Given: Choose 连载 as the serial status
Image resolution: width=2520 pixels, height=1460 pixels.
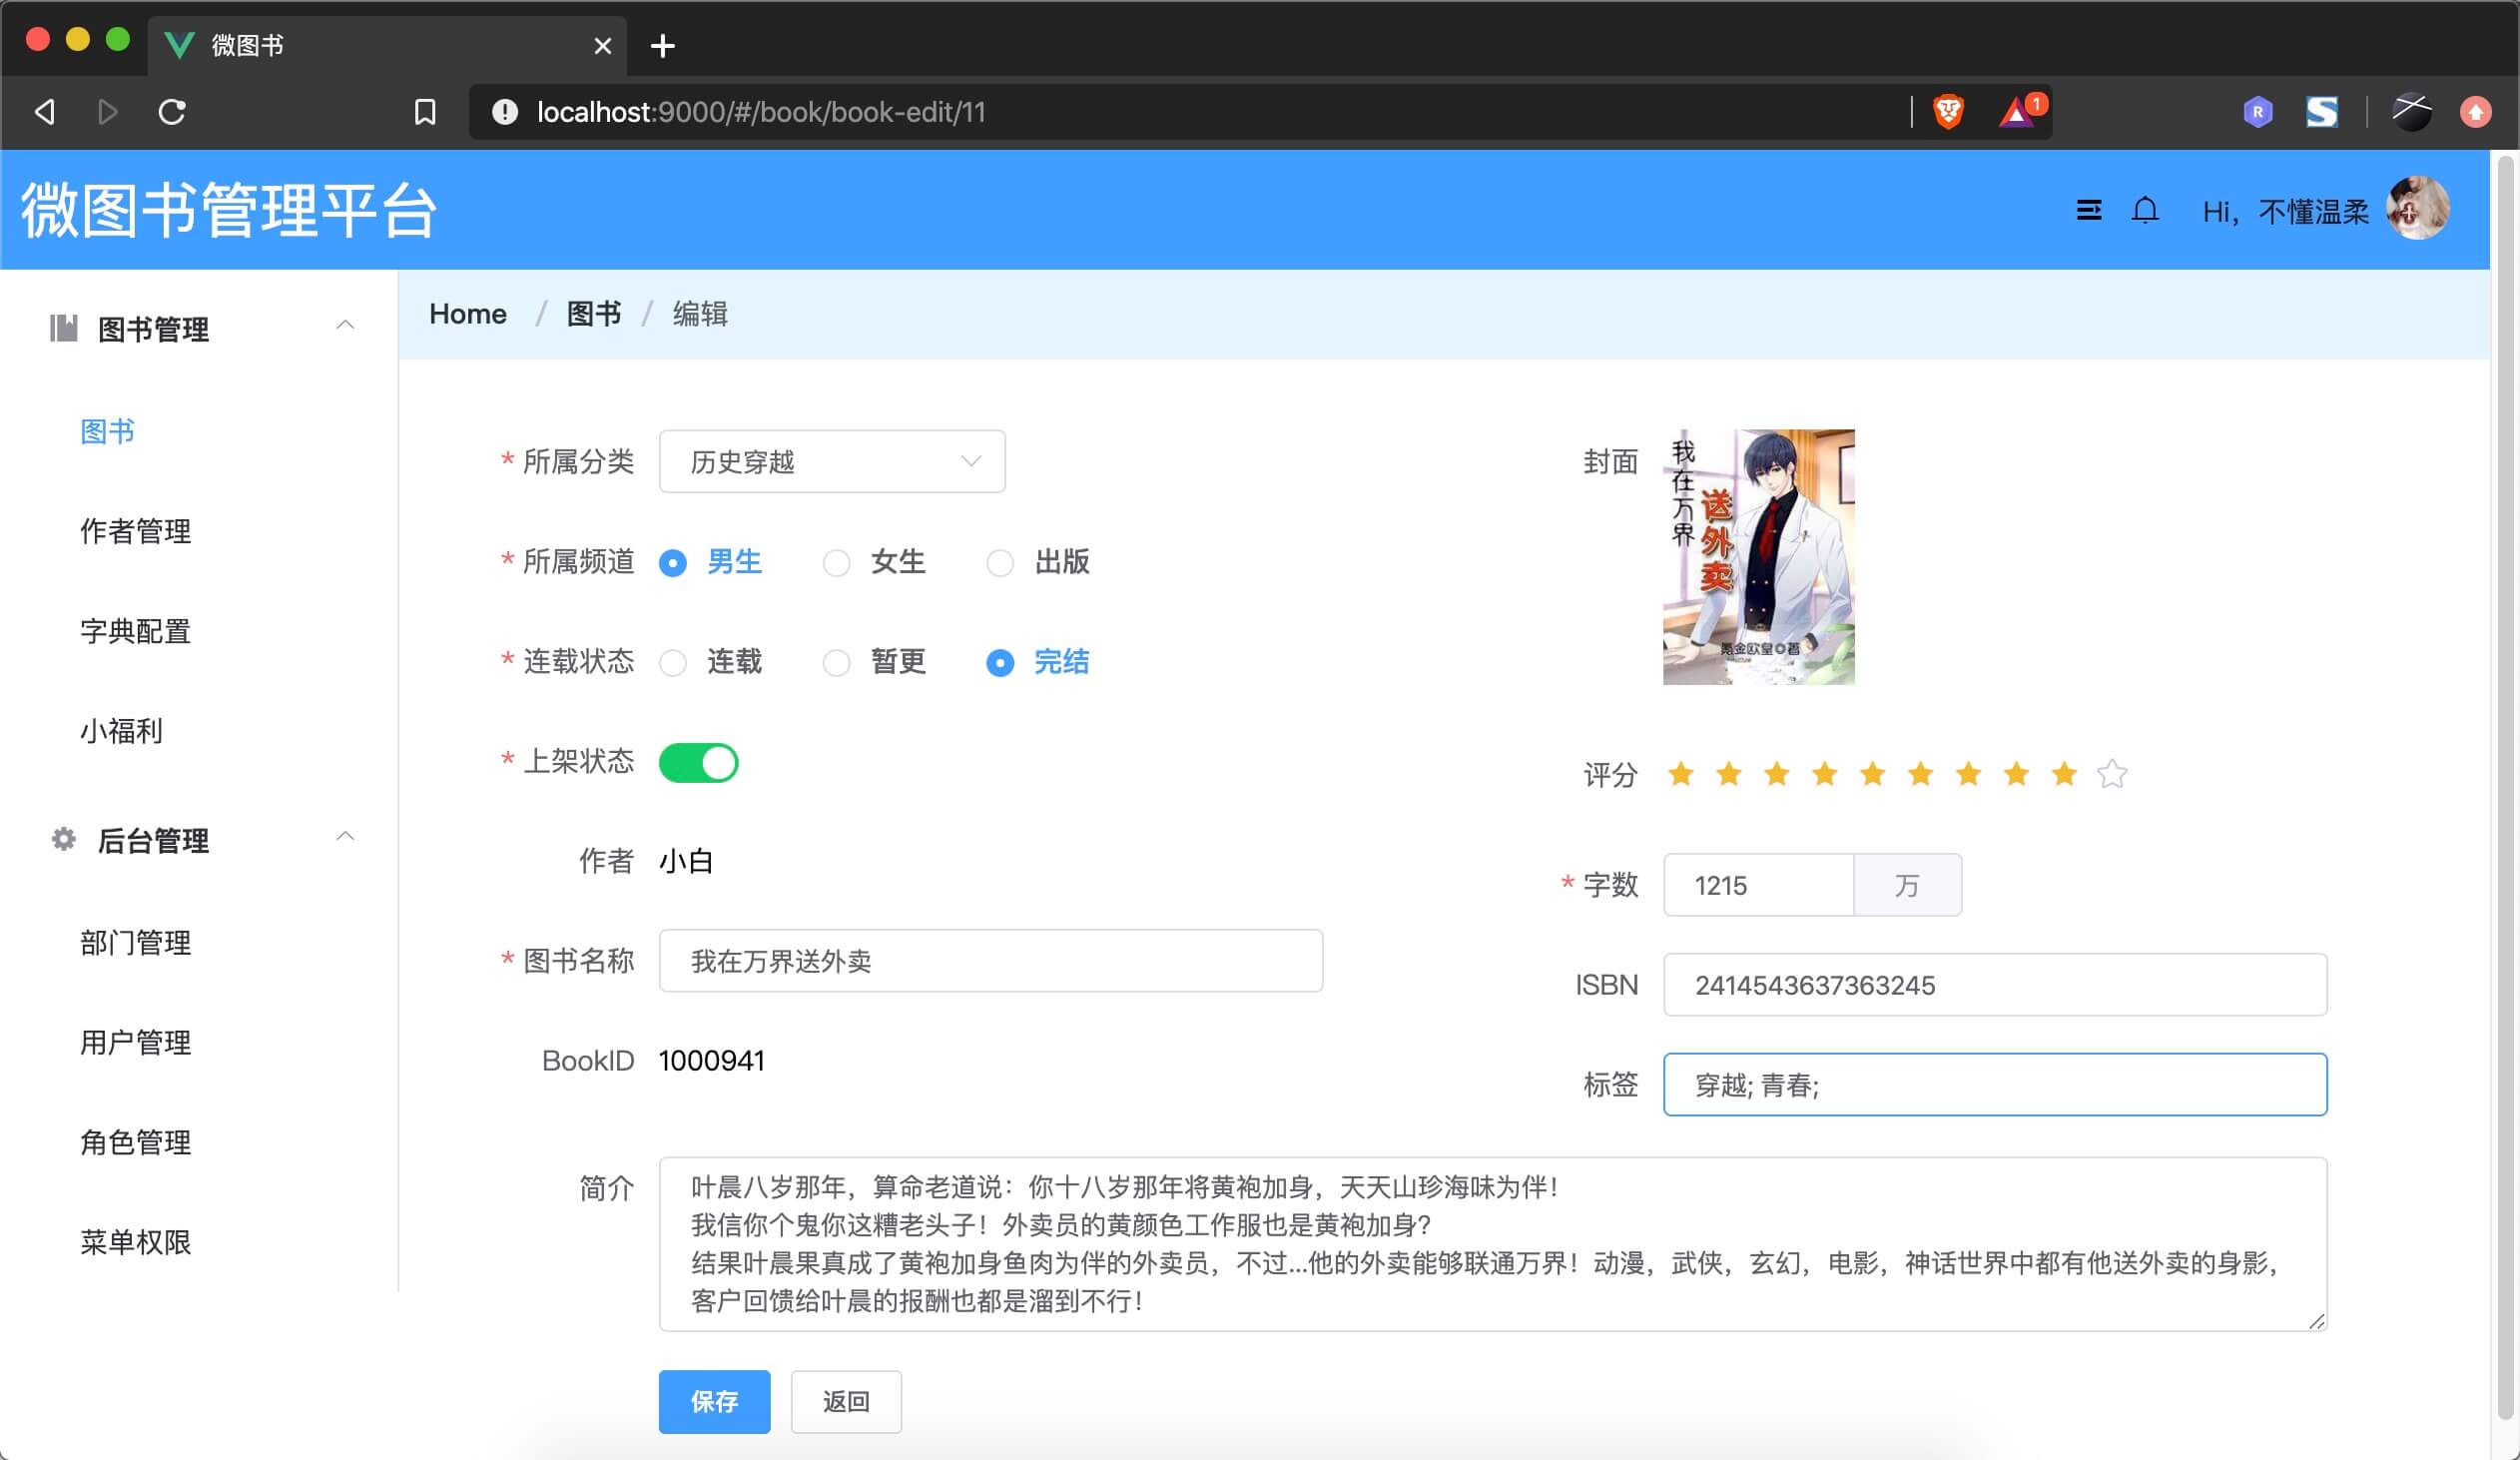Looking at the screenshot, I should click(673, 663).
